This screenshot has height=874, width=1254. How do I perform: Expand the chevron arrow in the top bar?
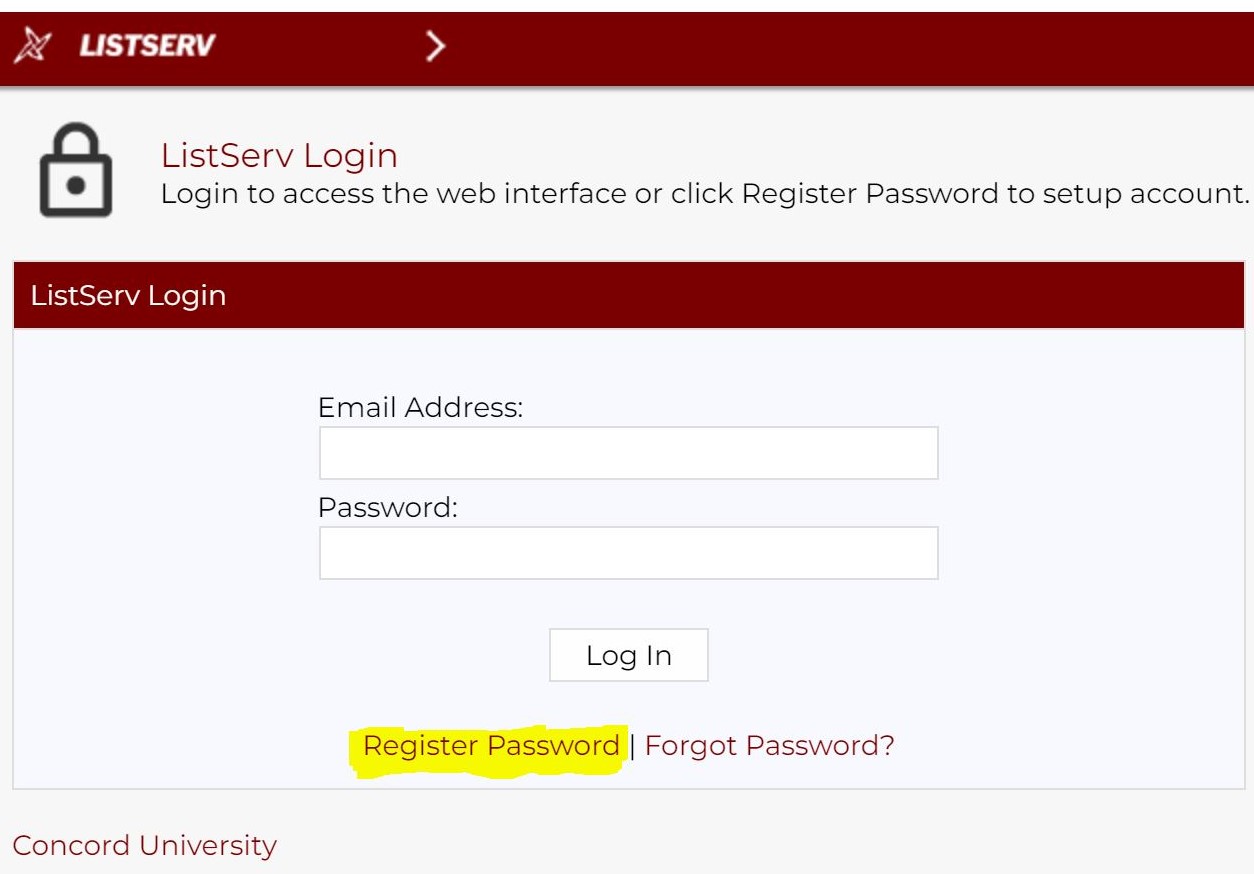(x=434, y=46)
